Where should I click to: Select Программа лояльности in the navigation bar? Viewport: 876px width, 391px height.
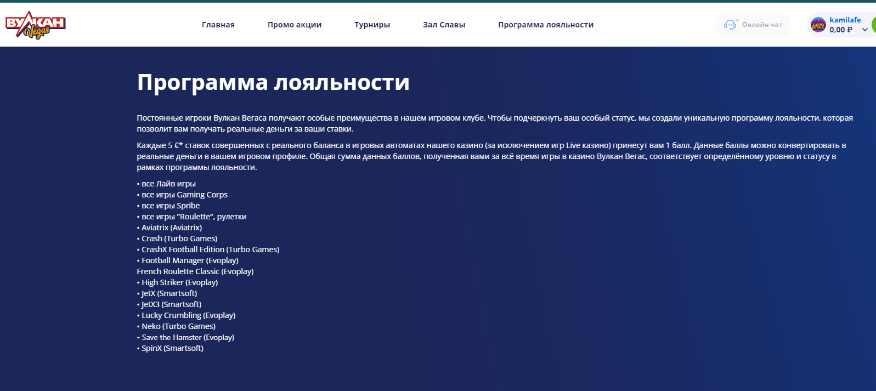coord(546,25)
